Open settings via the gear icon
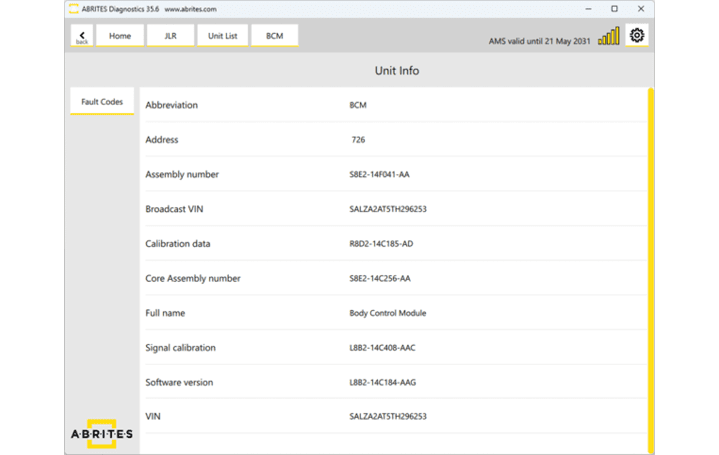This screenshot has width=719, height=455. tap(636, 35)
